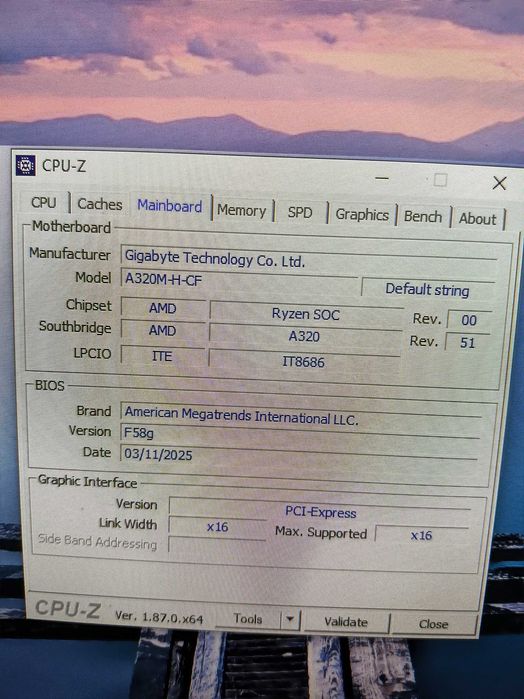Minimize the CPU-Z window
524x699 pixels.
click(382, 179)
